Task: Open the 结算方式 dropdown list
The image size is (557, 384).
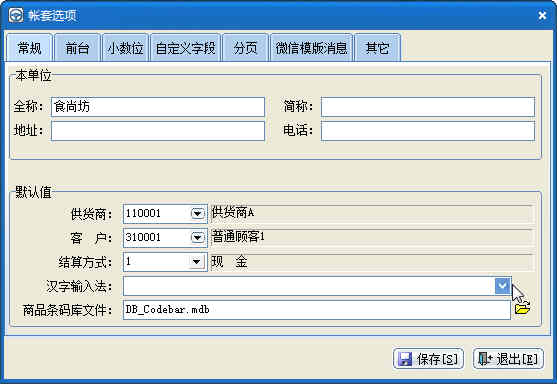Action: click(x=196, y=262)
